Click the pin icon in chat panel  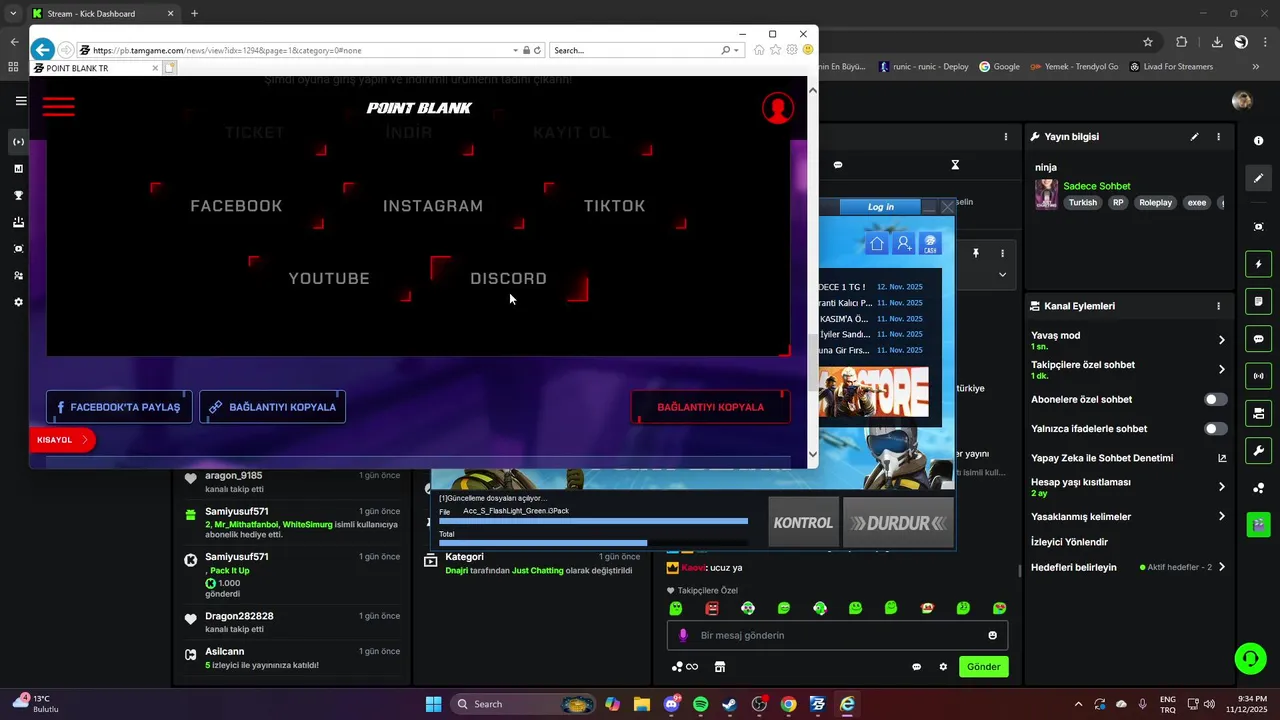(975, 254)
